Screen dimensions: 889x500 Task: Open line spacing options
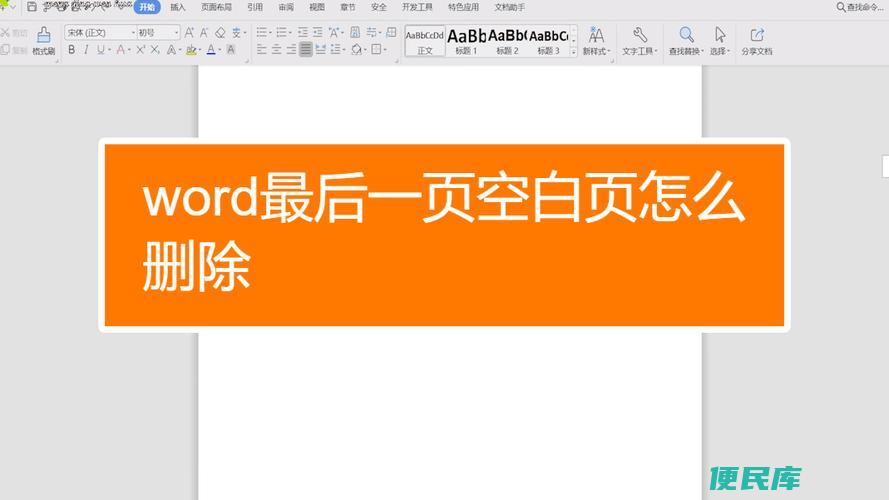point(337,50)
